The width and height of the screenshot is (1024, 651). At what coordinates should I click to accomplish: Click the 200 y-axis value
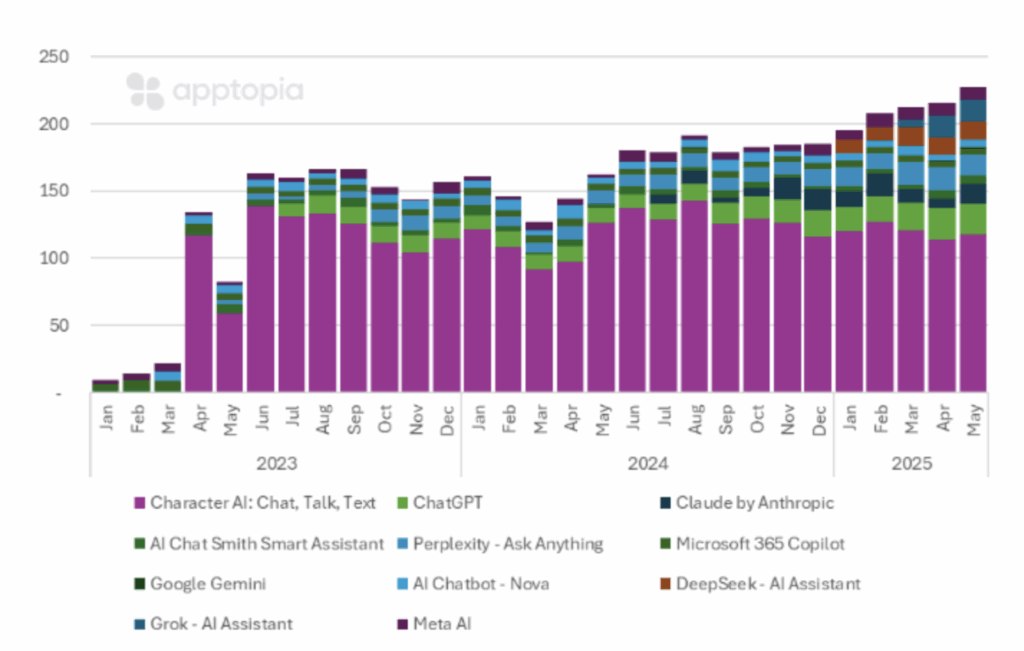[54, 124]
